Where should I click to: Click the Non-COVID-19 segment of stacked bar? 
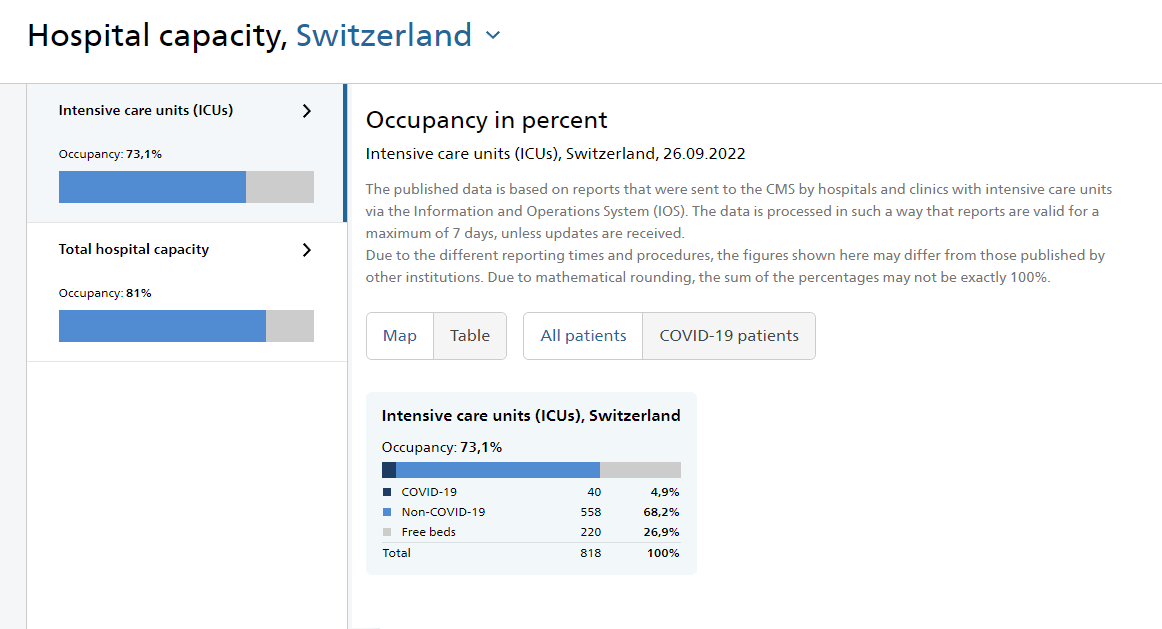pyautogui.click(x=498, y=470)
